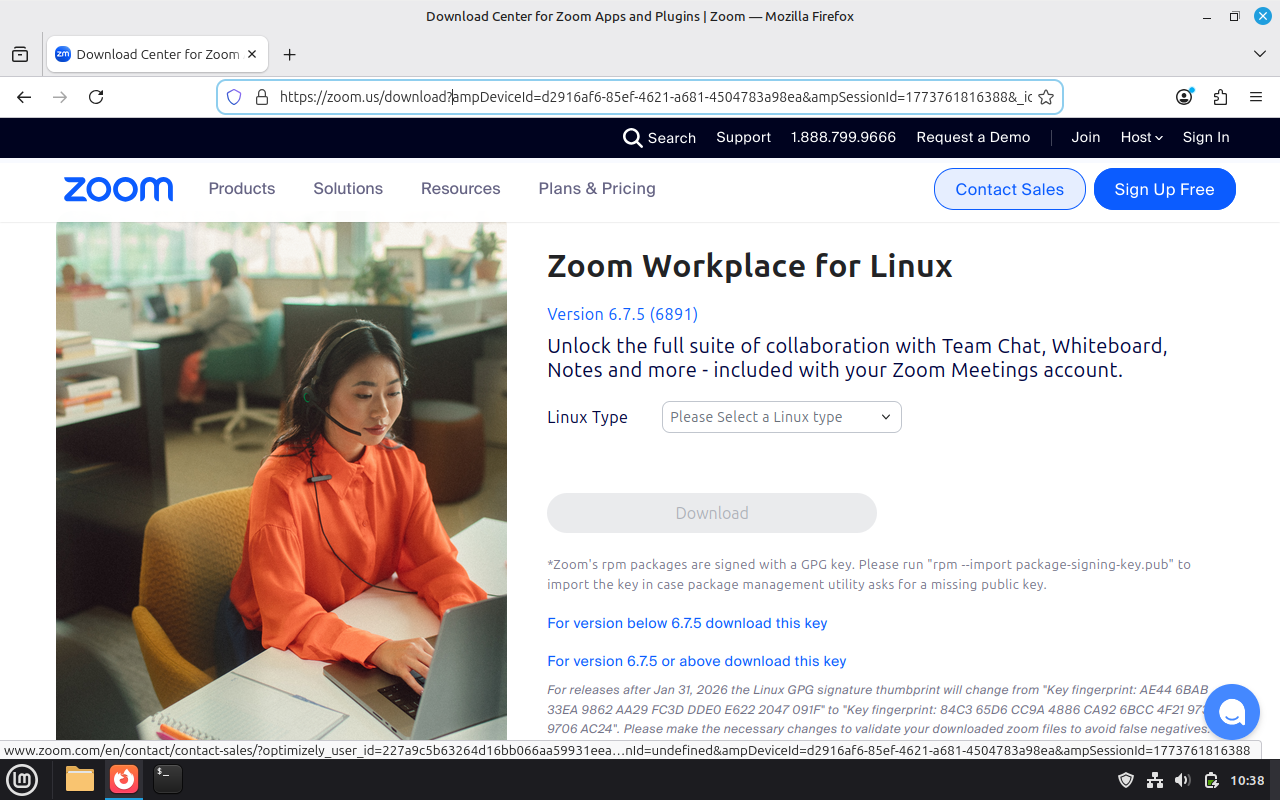Close the Download Center tab
Screen dimensions: 1280x800
point(252,55)
